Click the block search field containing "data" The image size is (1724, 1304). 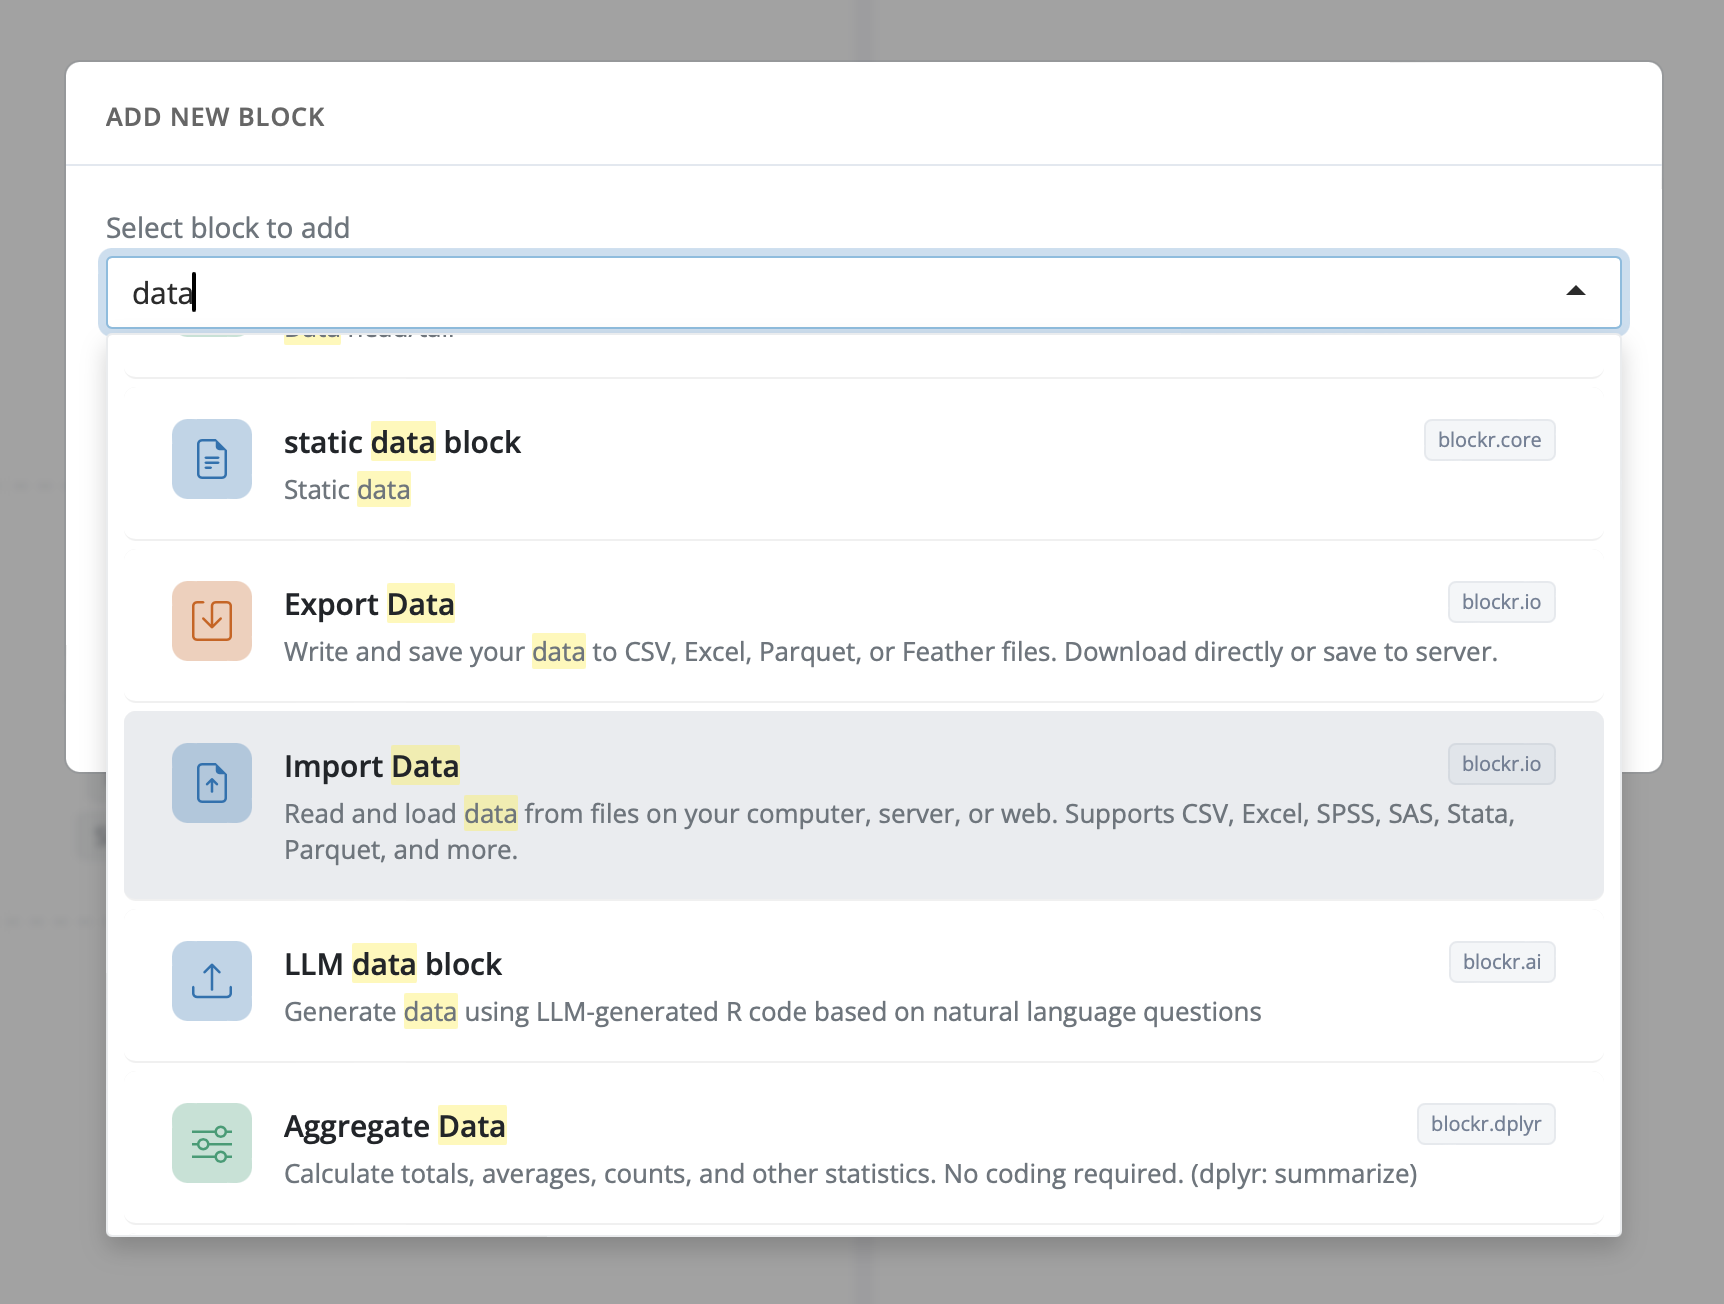pyautogui.click(x=800, y=293)
